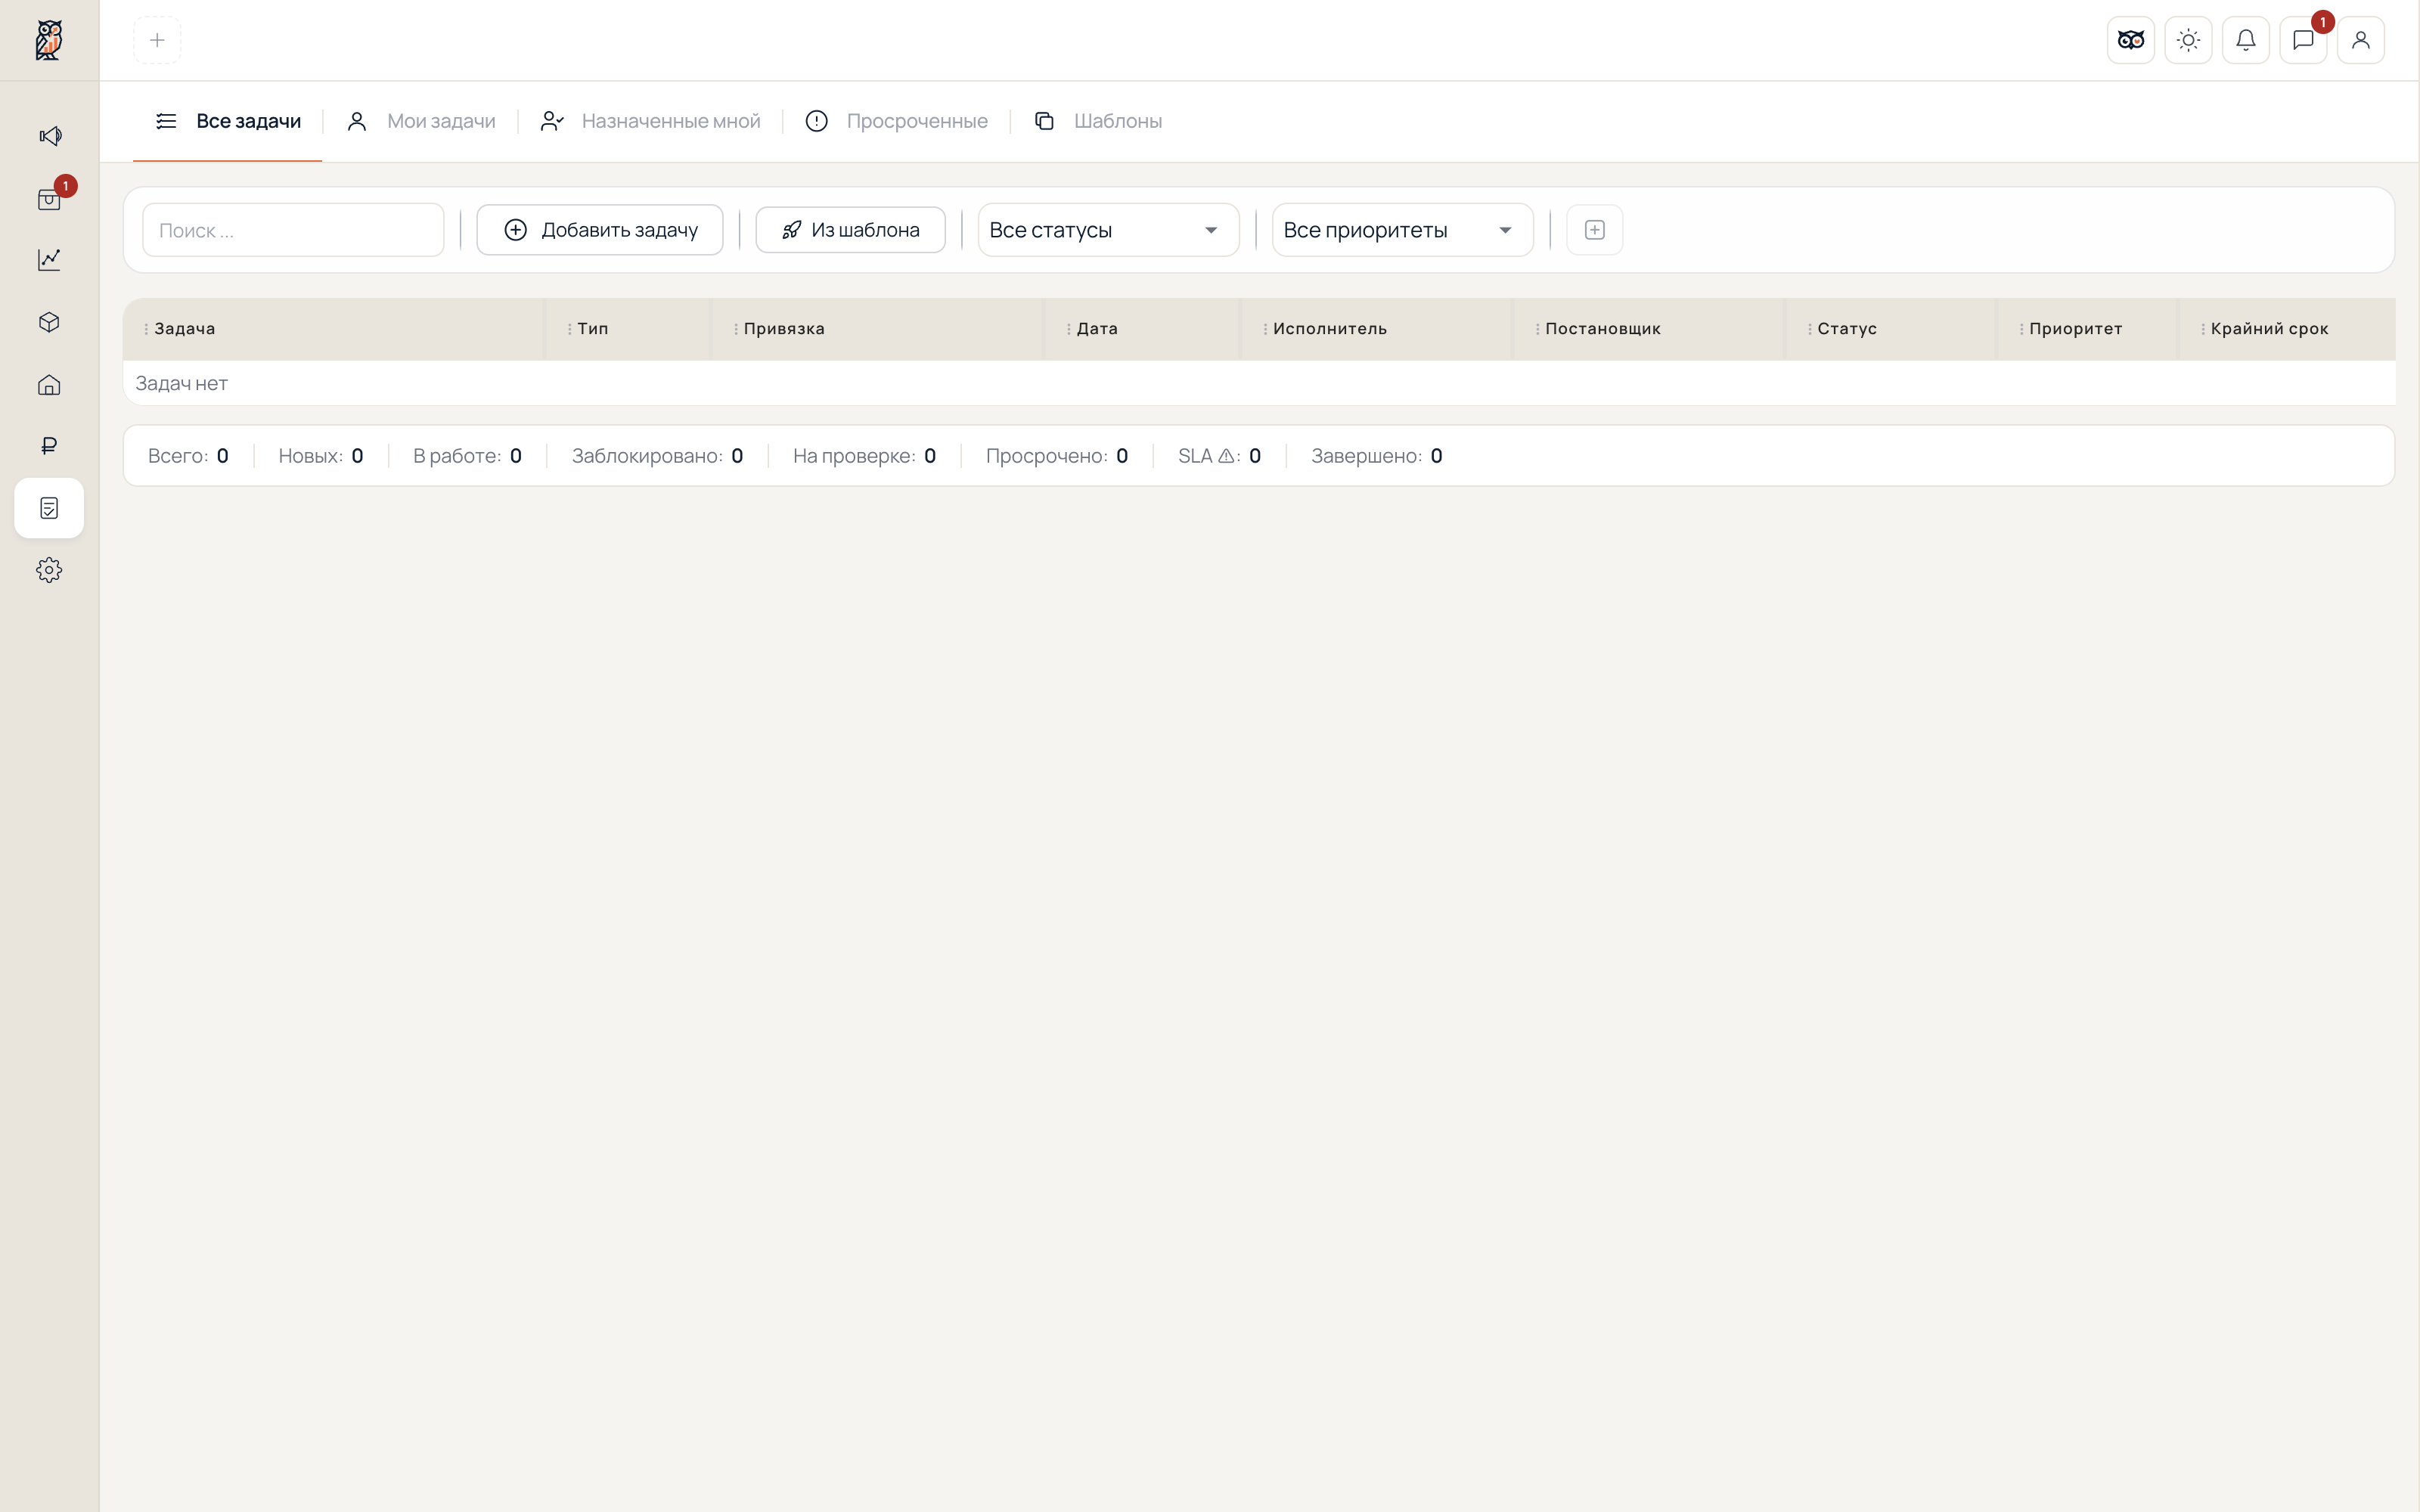Open the cube products sidebar icon
Screen dimensions: 2420x1512
tap(49, 322)
